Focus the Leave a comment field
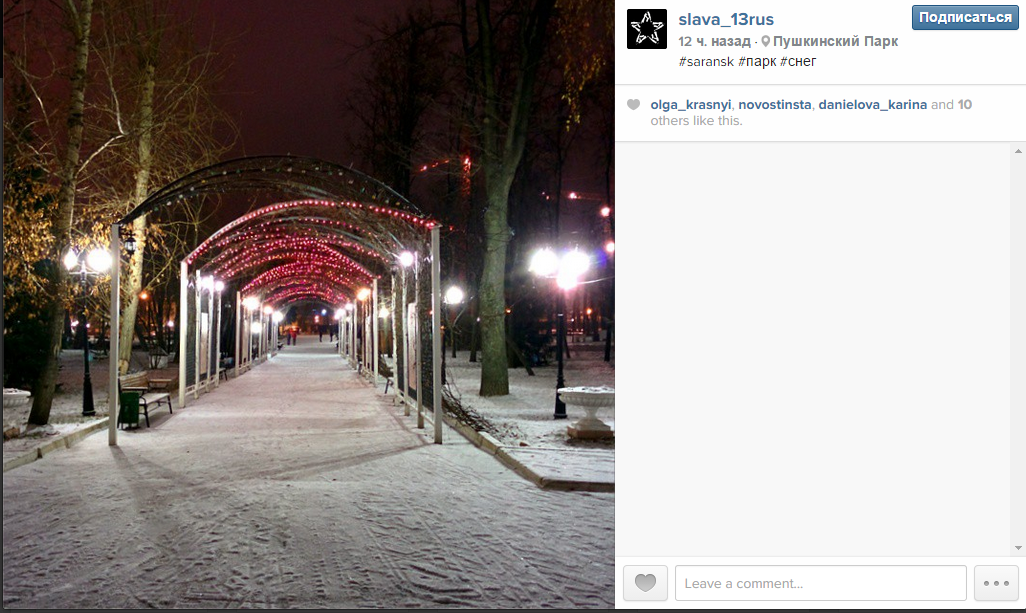Image resolution: width=1026 pixels, height=613 pixels. coord(821,583)
